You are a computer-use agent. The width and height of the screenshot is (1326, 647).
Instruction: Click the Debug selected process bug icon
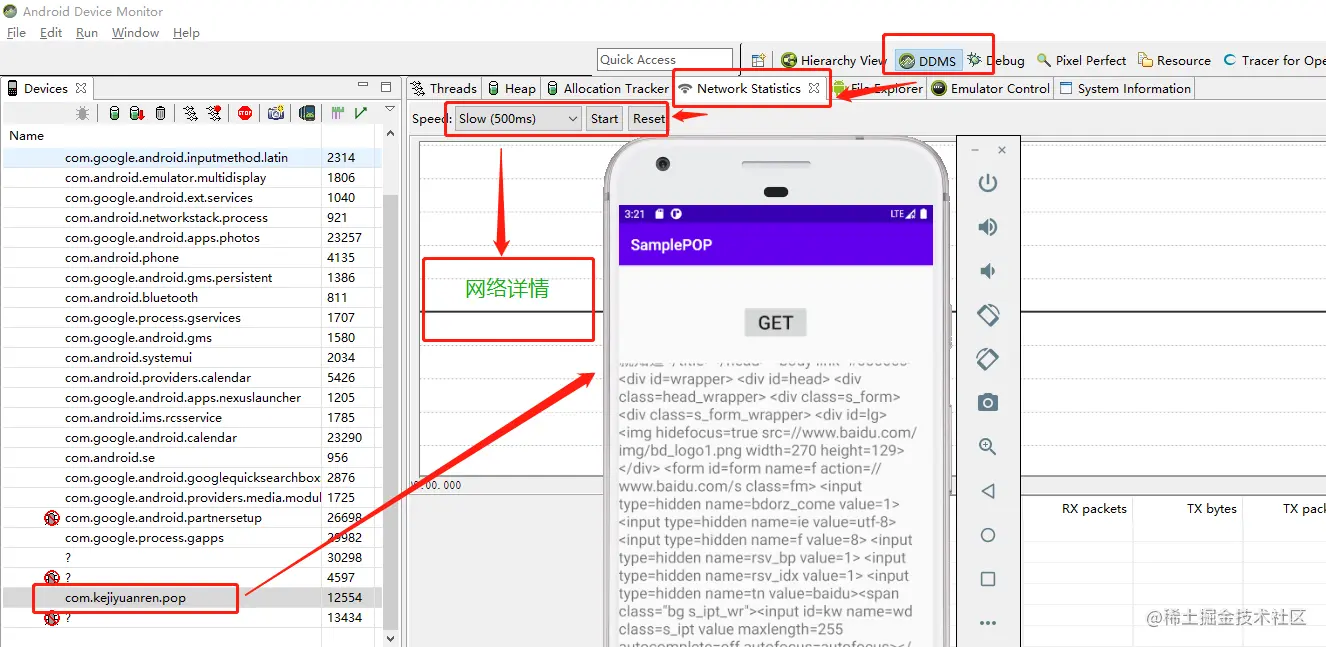click(83, 114)
